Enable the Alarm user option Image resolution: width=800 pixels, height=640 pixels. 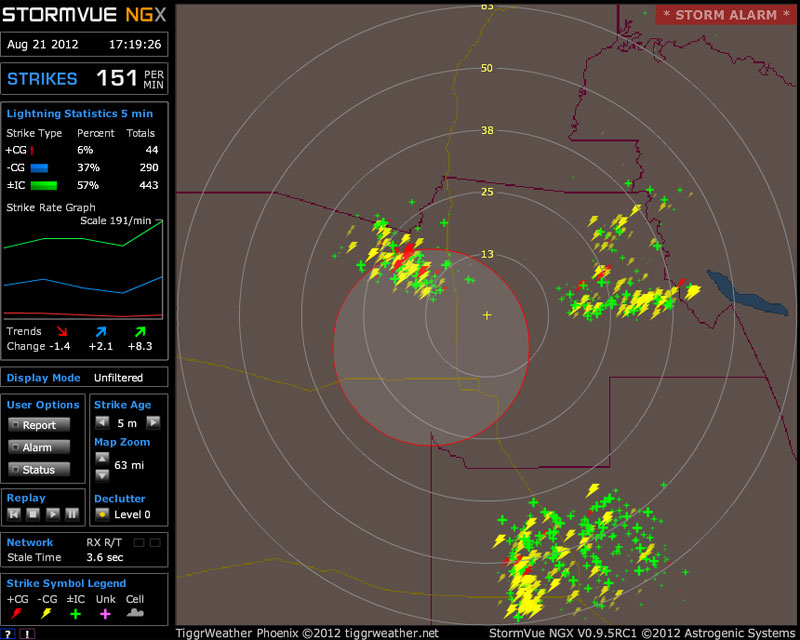click(39, 447)
